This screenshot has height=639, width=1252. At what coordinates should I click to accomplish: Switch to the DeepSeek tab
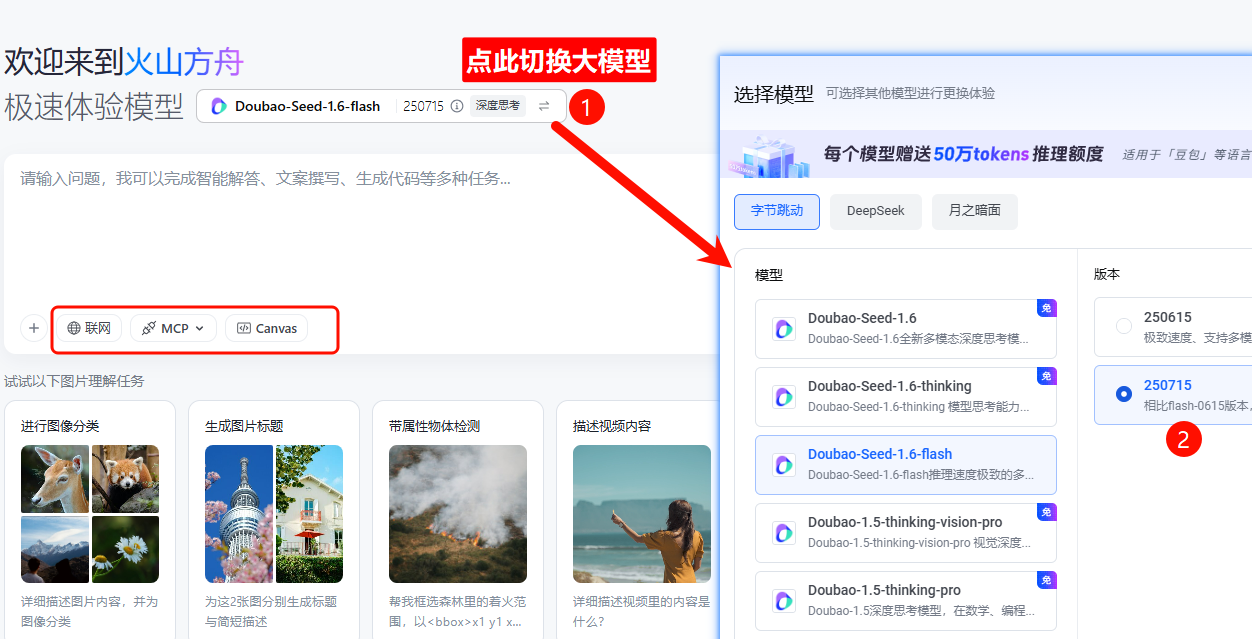pyautogui.click(x=876, y=211)
